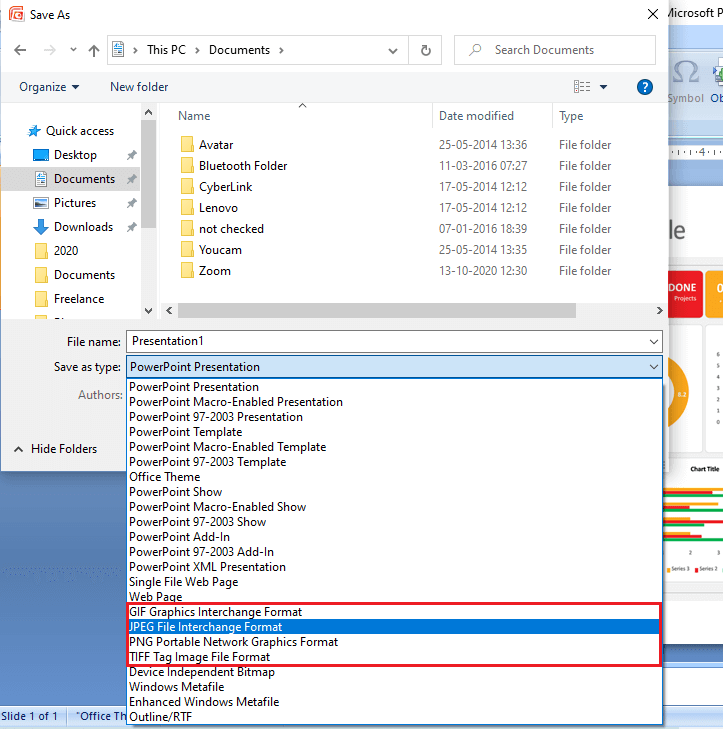Expand the address bar history dropdown
The image size is (723, 729).
(393, 50)
